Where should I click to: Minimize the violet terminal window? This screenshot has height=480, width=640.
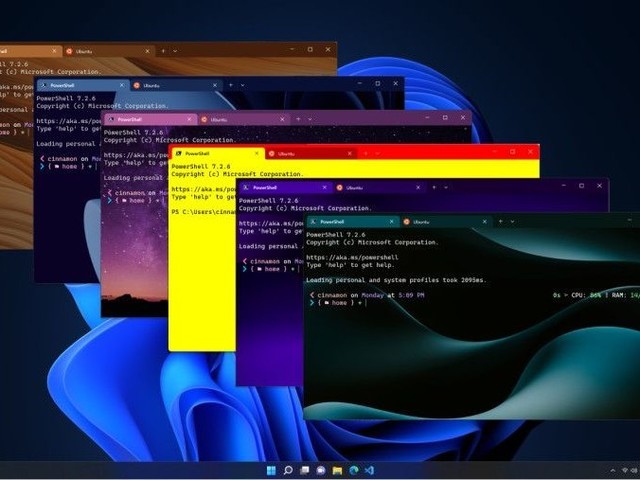[x=564, y=186]
